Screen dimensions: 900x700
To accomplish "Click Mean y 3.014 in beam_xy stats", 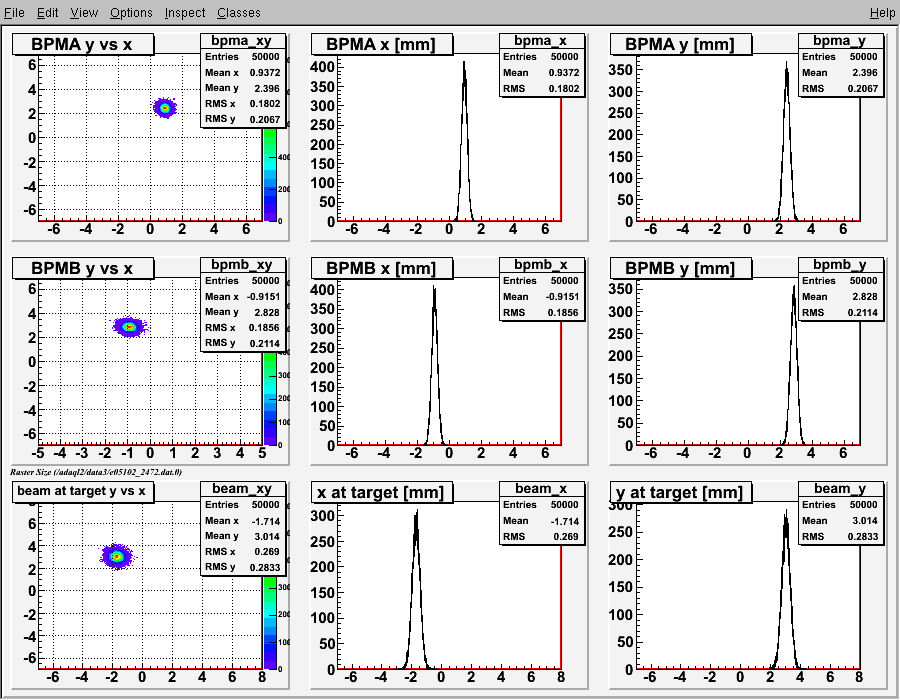I will point(242,536).
